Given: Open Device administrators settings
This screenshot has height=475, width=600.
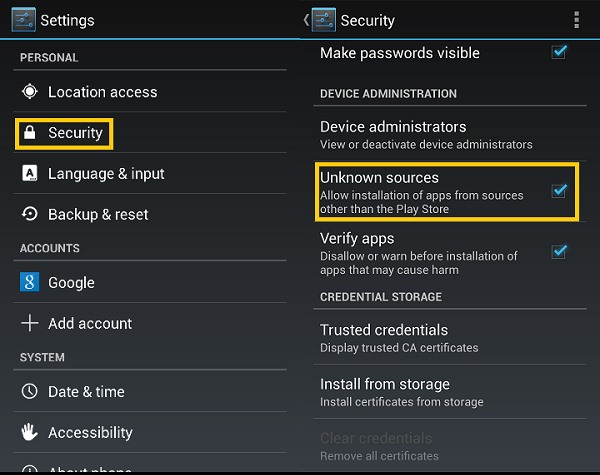Looking at the screenshot, I should (450, 135).
